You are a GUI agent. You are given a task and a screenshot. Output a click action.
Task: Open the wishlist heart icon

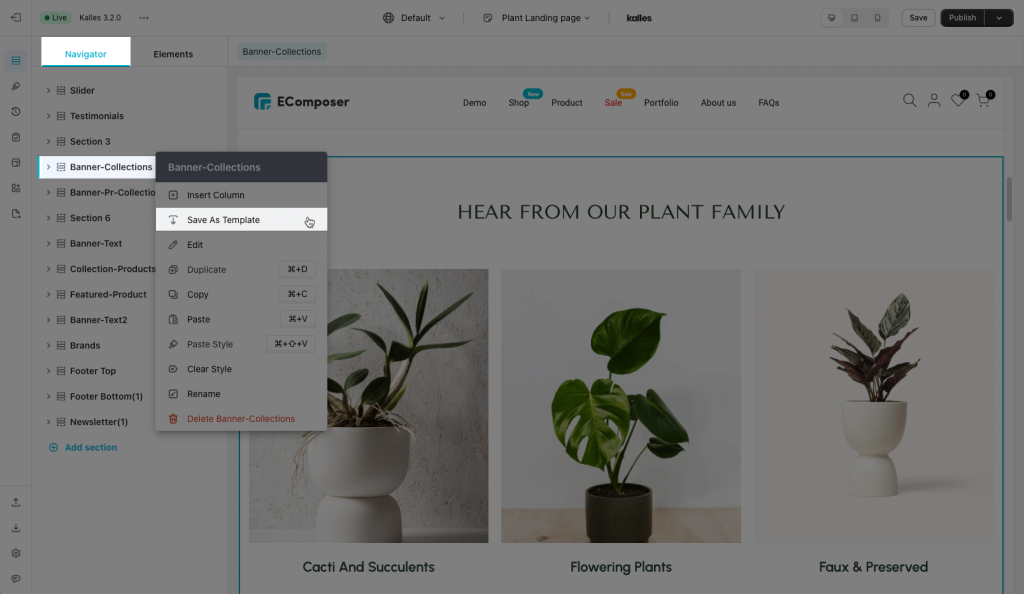tap(958, 100)
